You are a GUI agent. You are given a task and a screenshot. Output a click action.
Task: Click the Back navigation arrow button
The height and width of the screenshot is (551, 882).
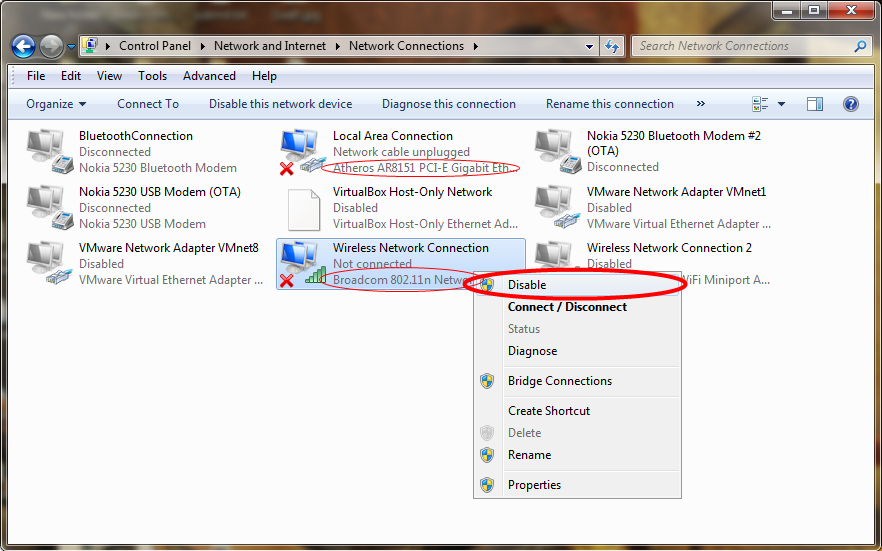(x=24, y=47)
